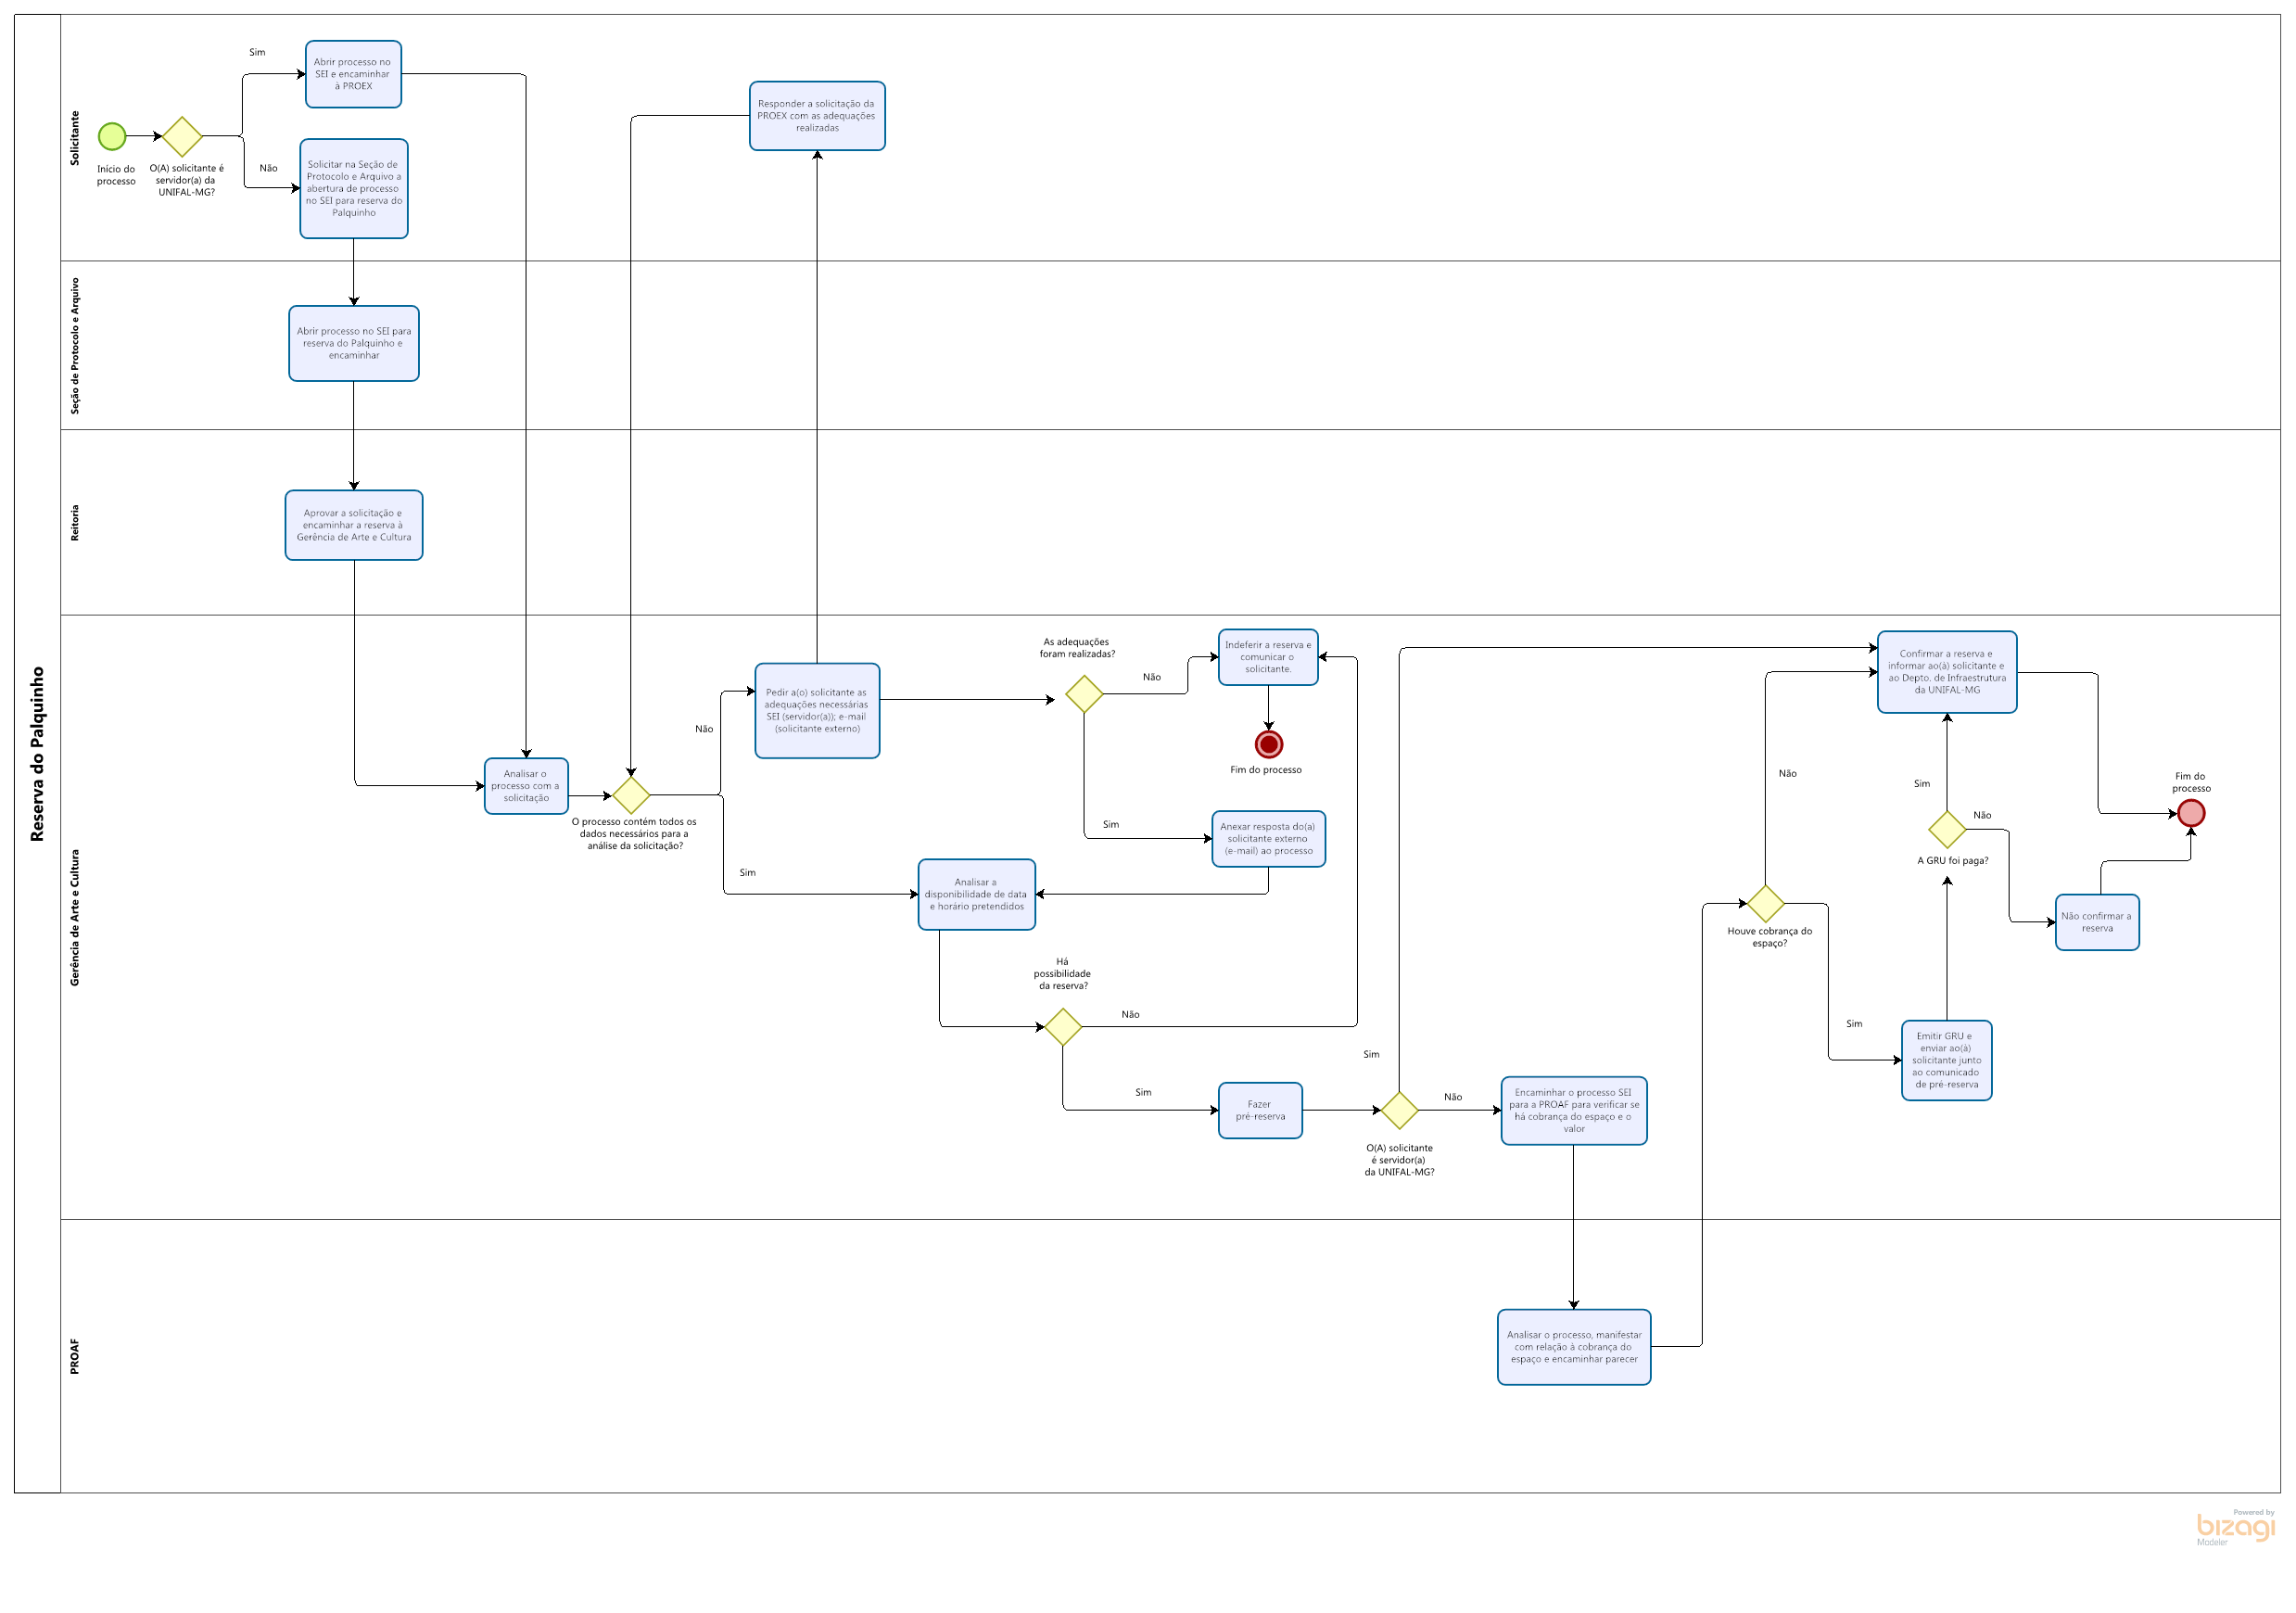The width and height of the screenshot is (2296, 1613).
Task: Click the 'Início do processo' label
Action: (116, 175)
